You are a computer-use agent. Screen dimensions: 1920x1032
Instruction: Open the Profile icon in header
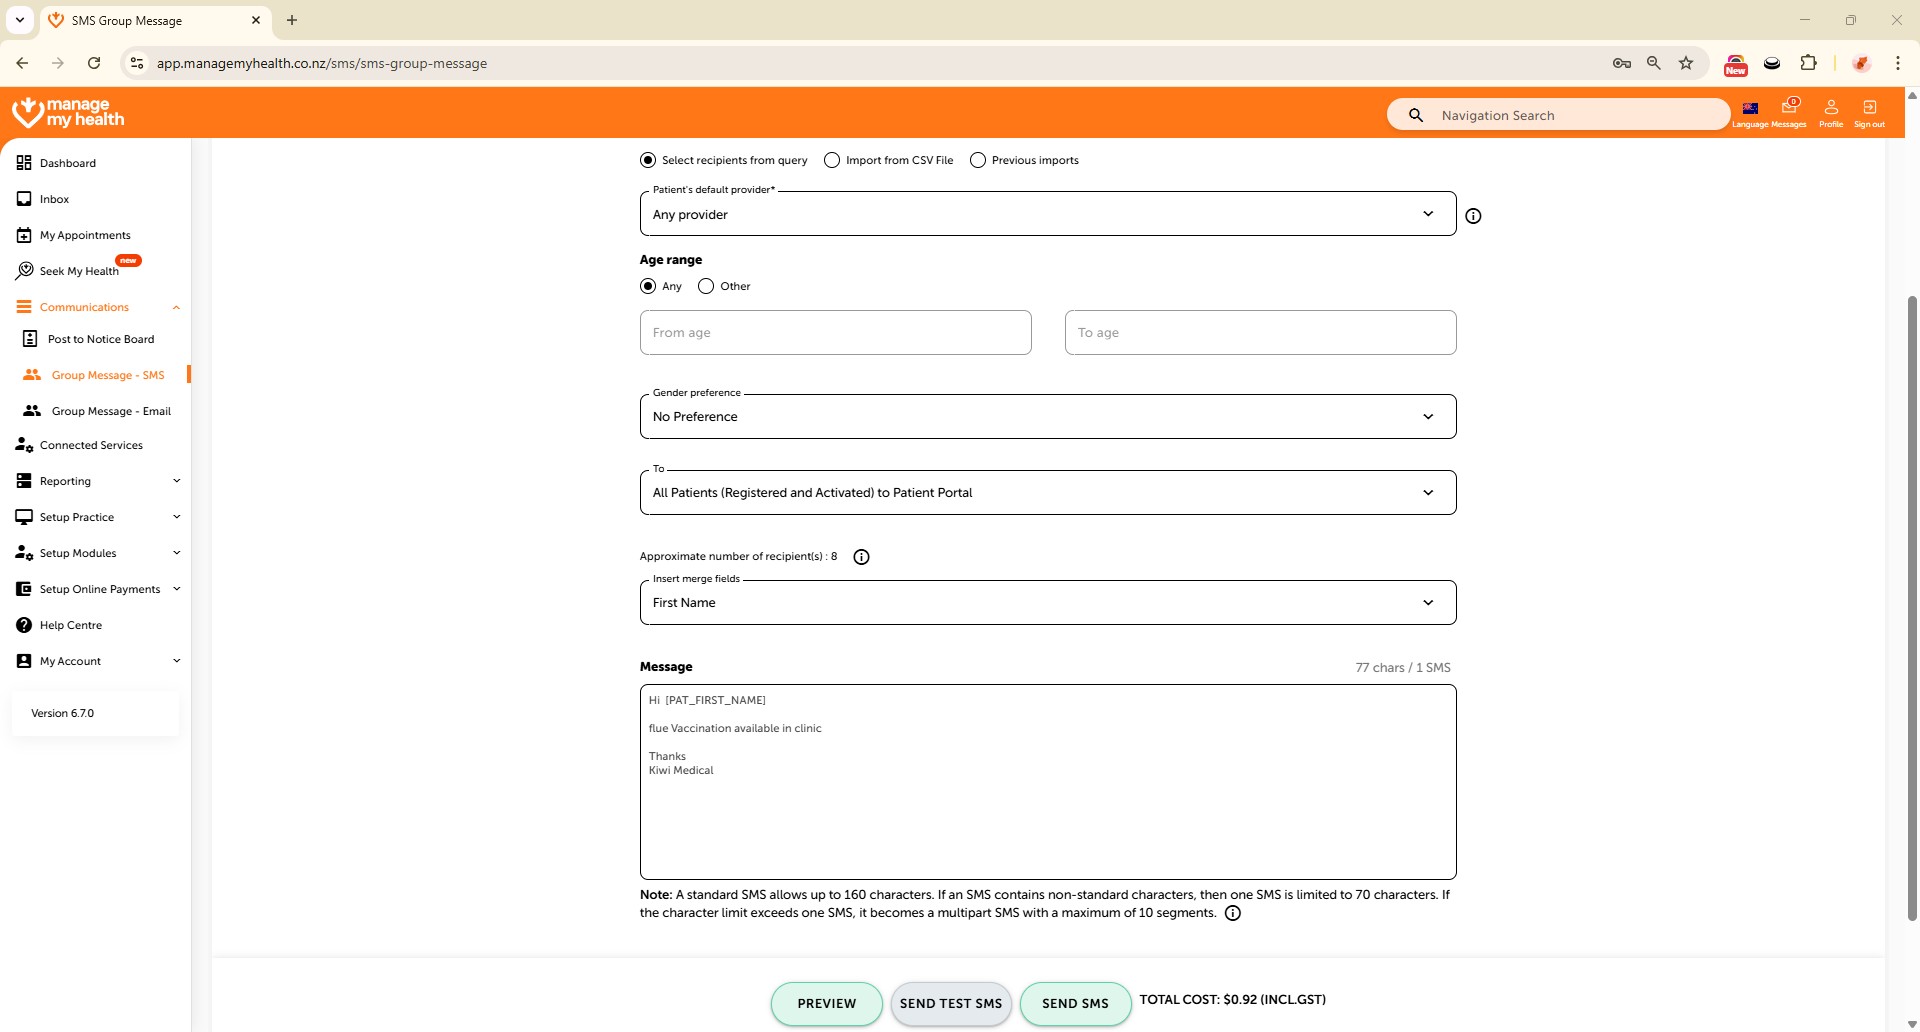1831,108
